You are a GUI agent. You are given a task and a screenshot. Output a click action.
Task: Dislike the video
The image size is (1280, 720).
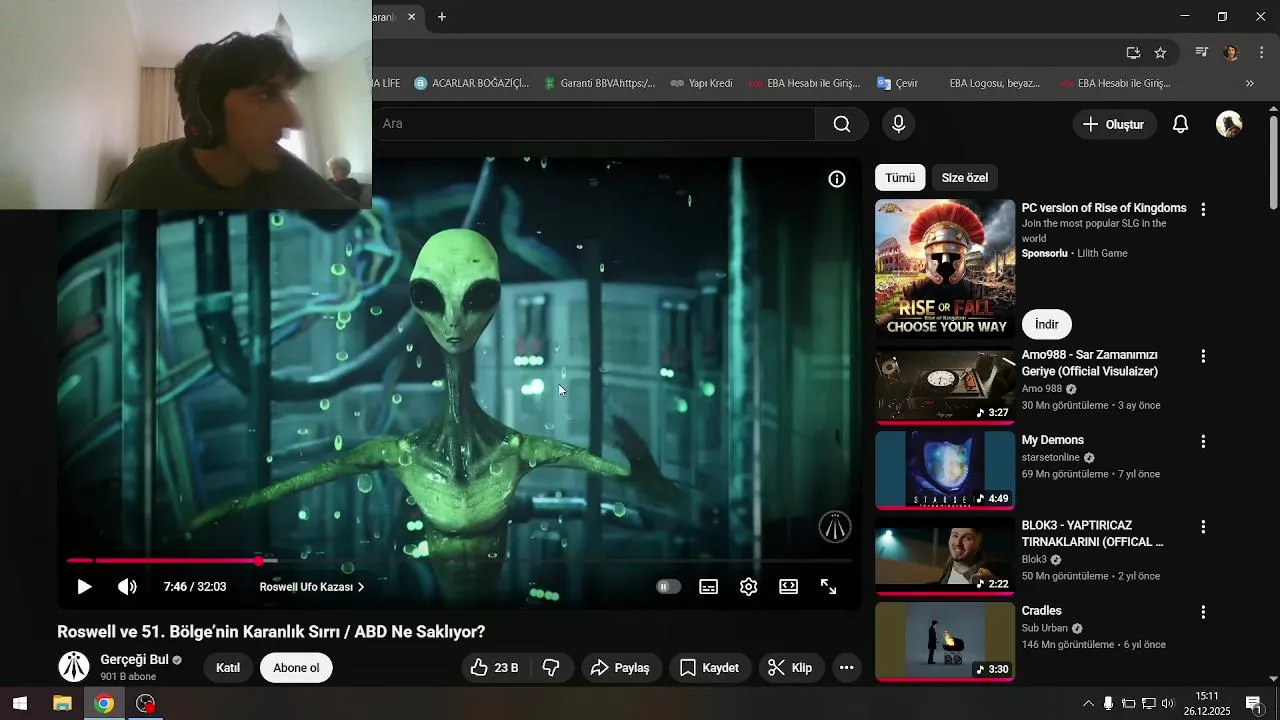551,668
